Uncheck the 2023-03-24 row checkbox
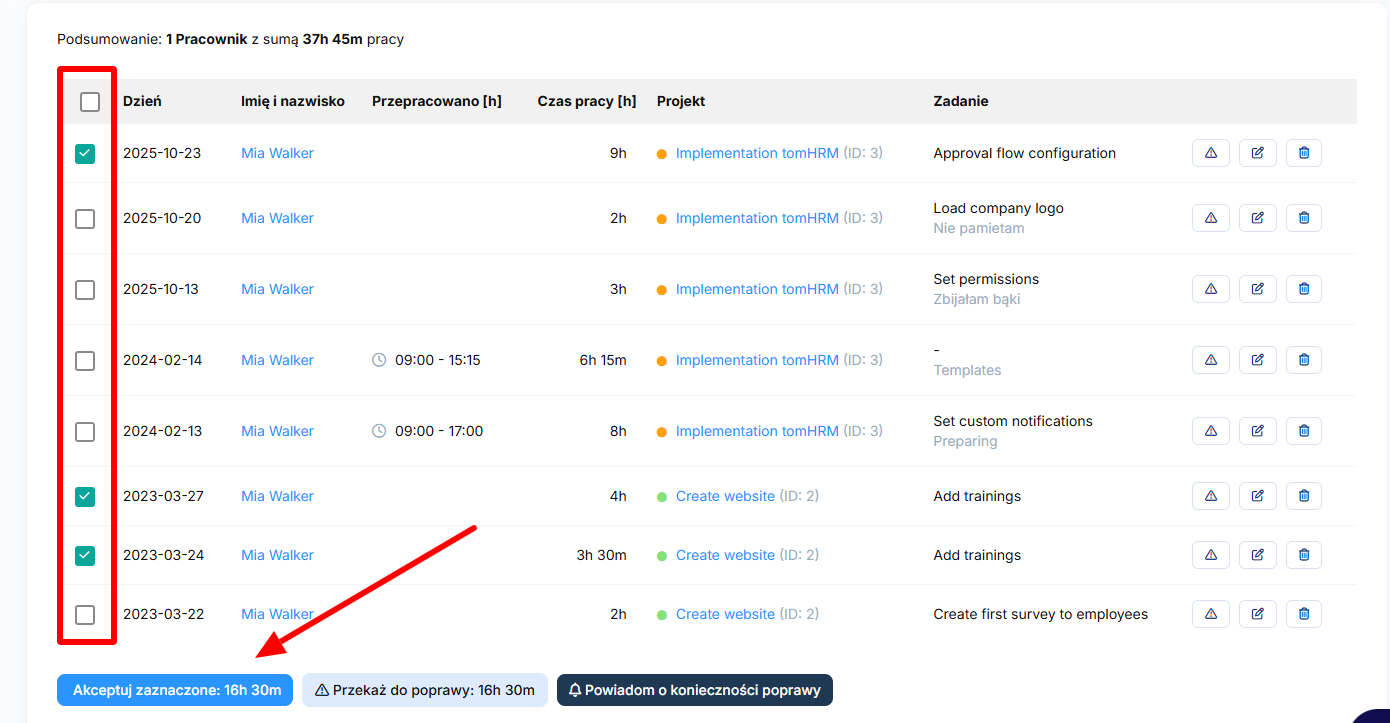 tap(86, 556)
